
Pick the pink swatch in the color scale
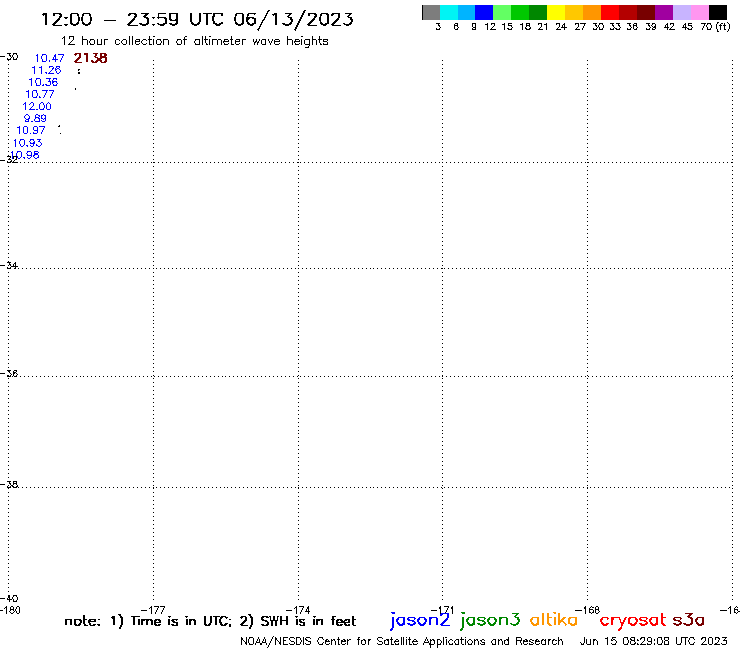pos(700,12)
